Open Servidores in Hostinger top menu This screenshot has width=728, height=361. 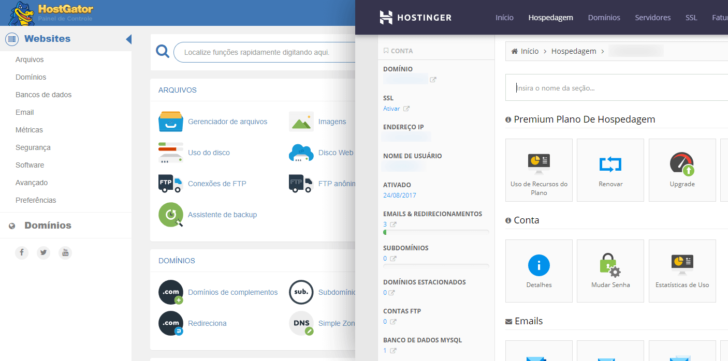(653, 18)
